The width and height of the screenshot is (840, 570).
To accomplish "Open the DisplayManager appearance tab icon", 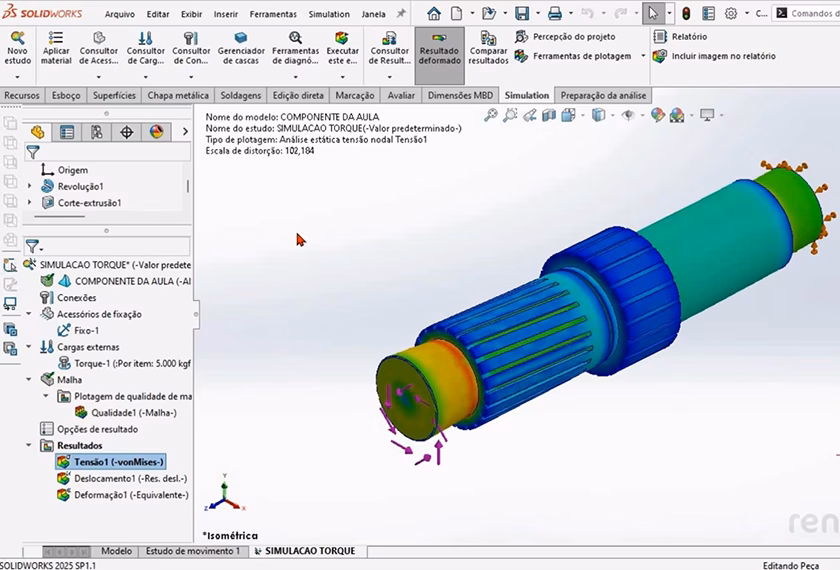I will pos(156,132).
